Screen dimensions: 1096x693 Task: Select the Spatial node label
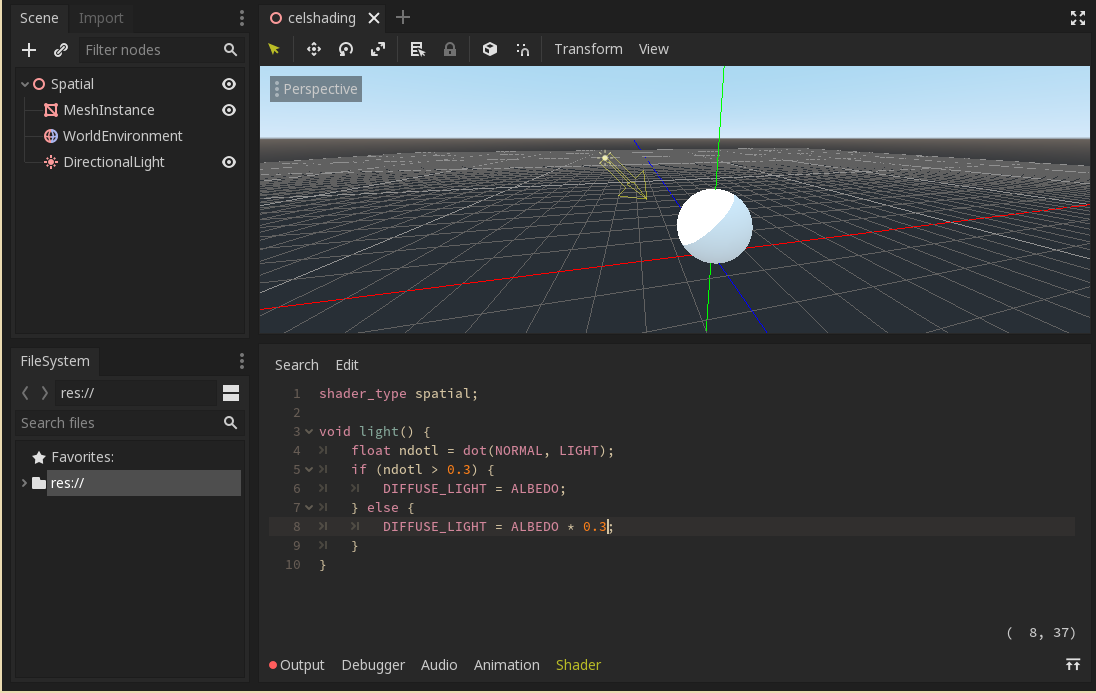tap(72, 84)
